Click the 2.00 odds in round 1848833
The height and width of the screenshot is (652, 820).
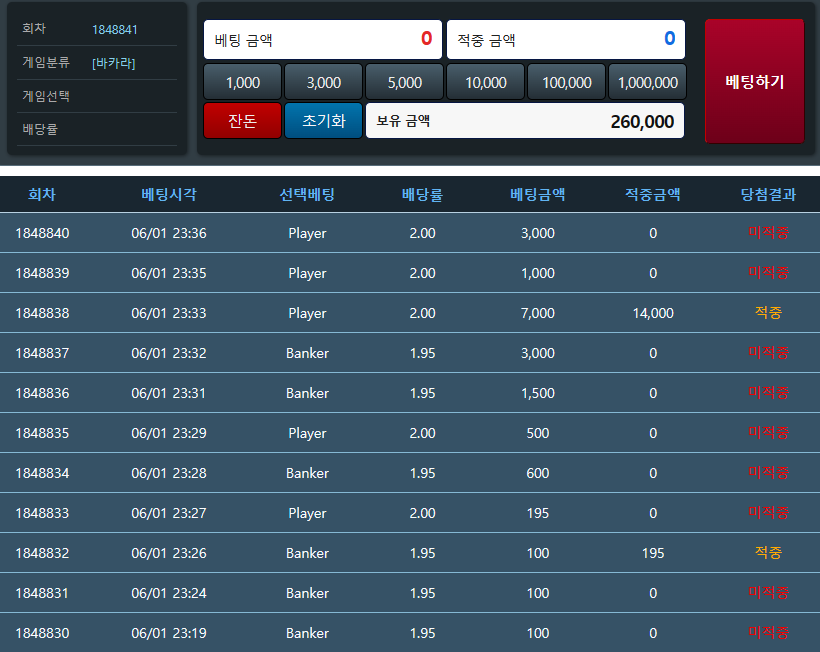(423, 513)
